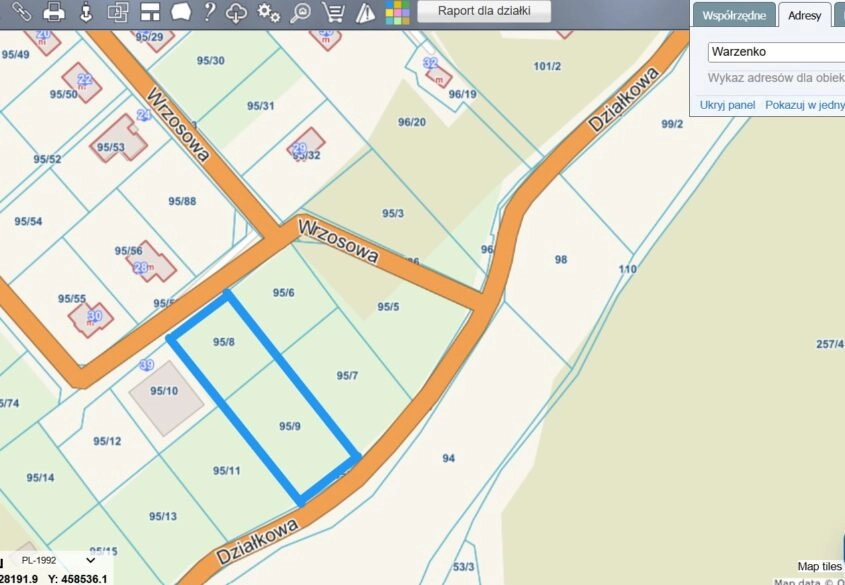
Task: Click the link/chain icon in toolbar
Action: 22,12
